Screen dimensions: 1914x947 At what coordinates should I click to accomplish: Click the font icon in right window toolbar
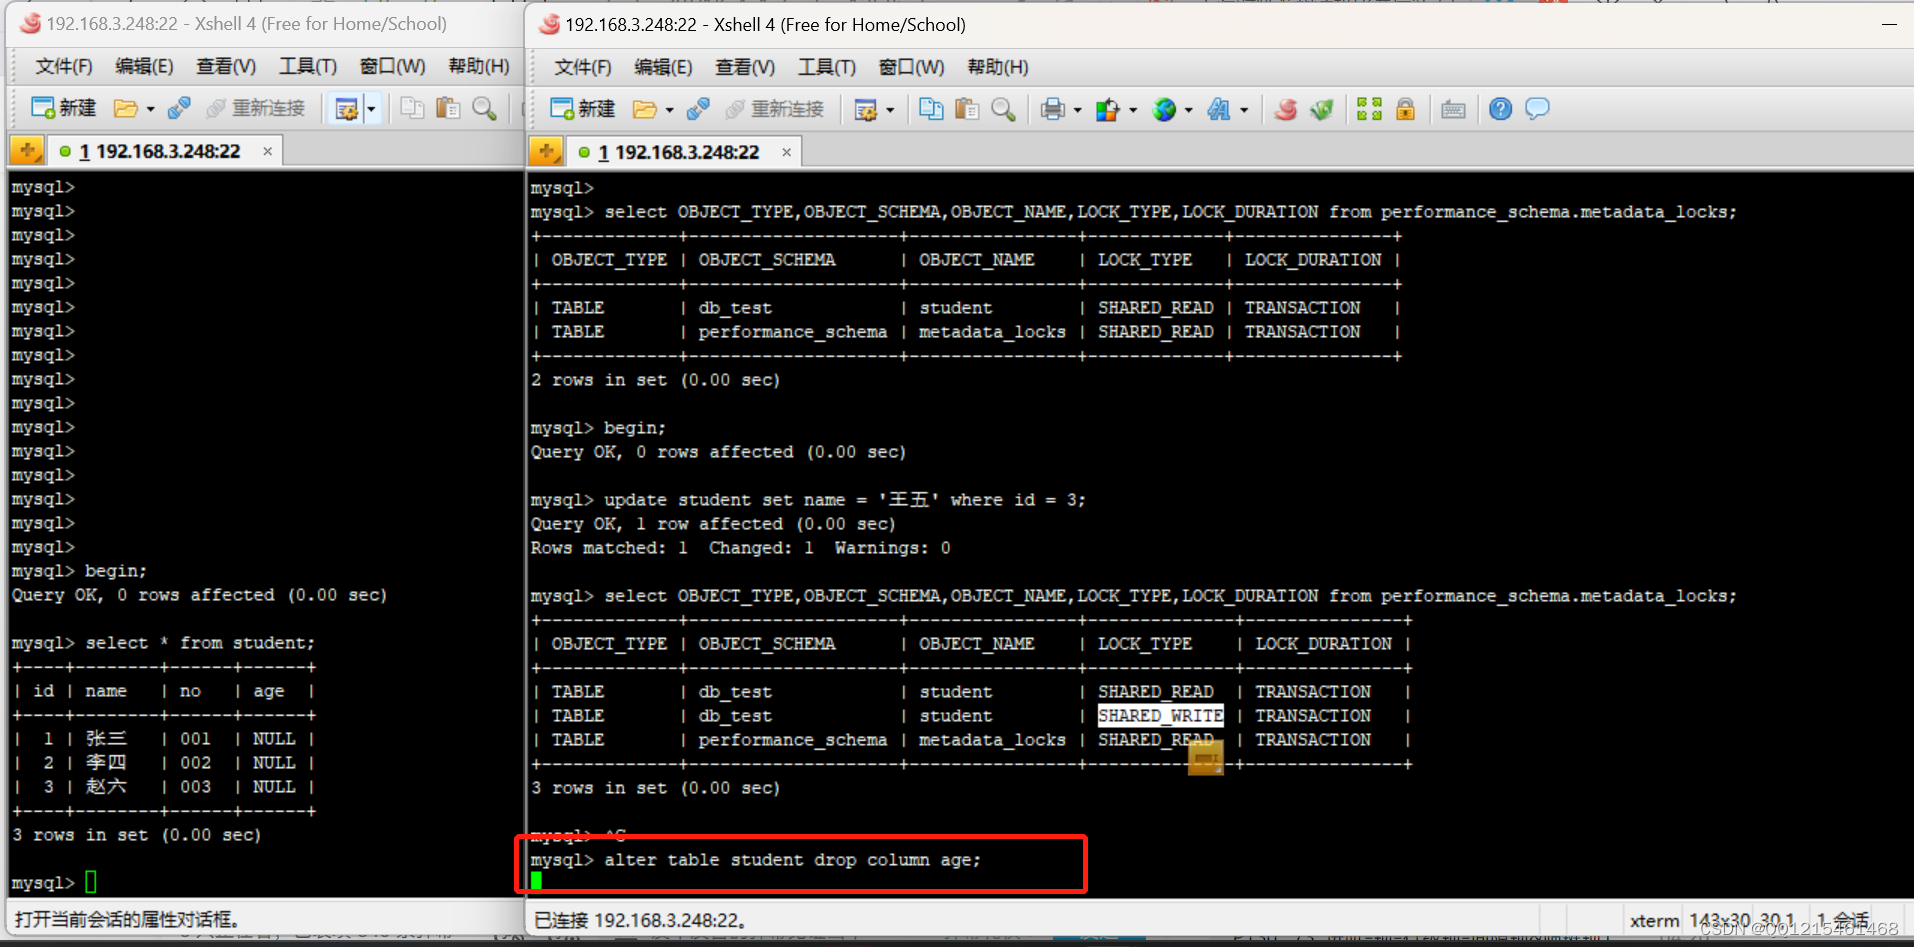click(x=1219, y=109)
